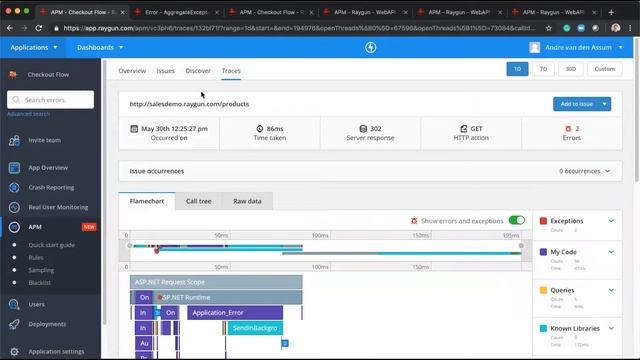This screenshot has width=640, height=360.
Task: Click the red Exceptions color swatch
Action: (543, 221)
